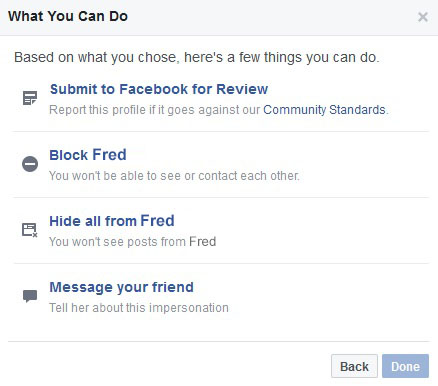Open the Community Standards link

click(x=324, y=110)
